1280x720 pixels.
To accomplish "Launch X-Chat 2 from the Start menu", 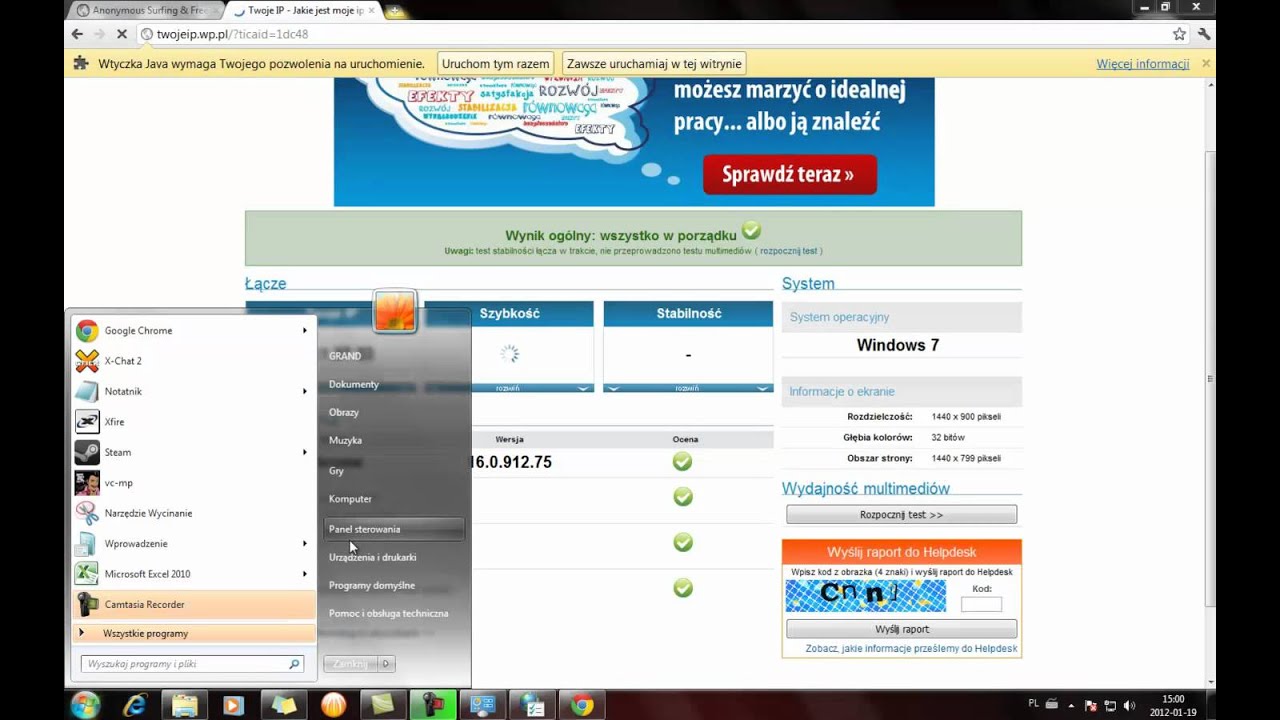I will (x=194, y=361).
